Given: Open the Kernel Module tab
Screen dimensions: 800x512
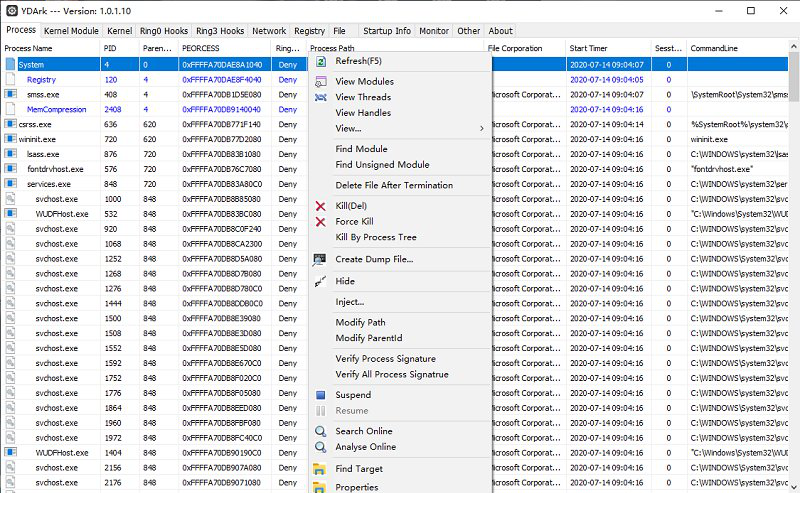Looking at the screenshot, I should tap(71, 31).
